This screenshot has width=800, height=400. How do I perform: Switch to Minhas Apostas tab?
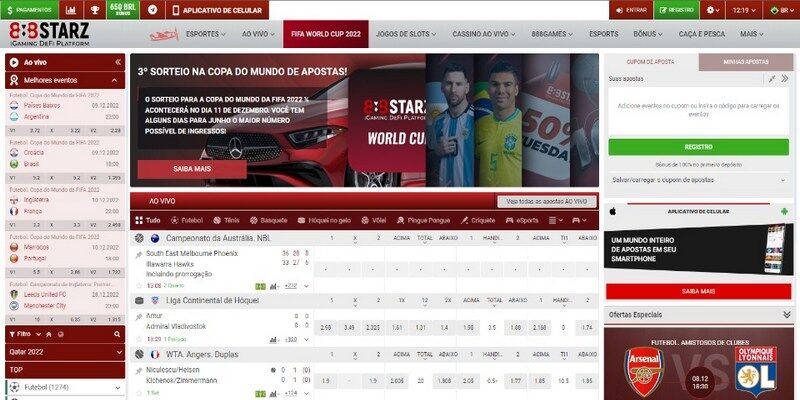coord(745,62)
